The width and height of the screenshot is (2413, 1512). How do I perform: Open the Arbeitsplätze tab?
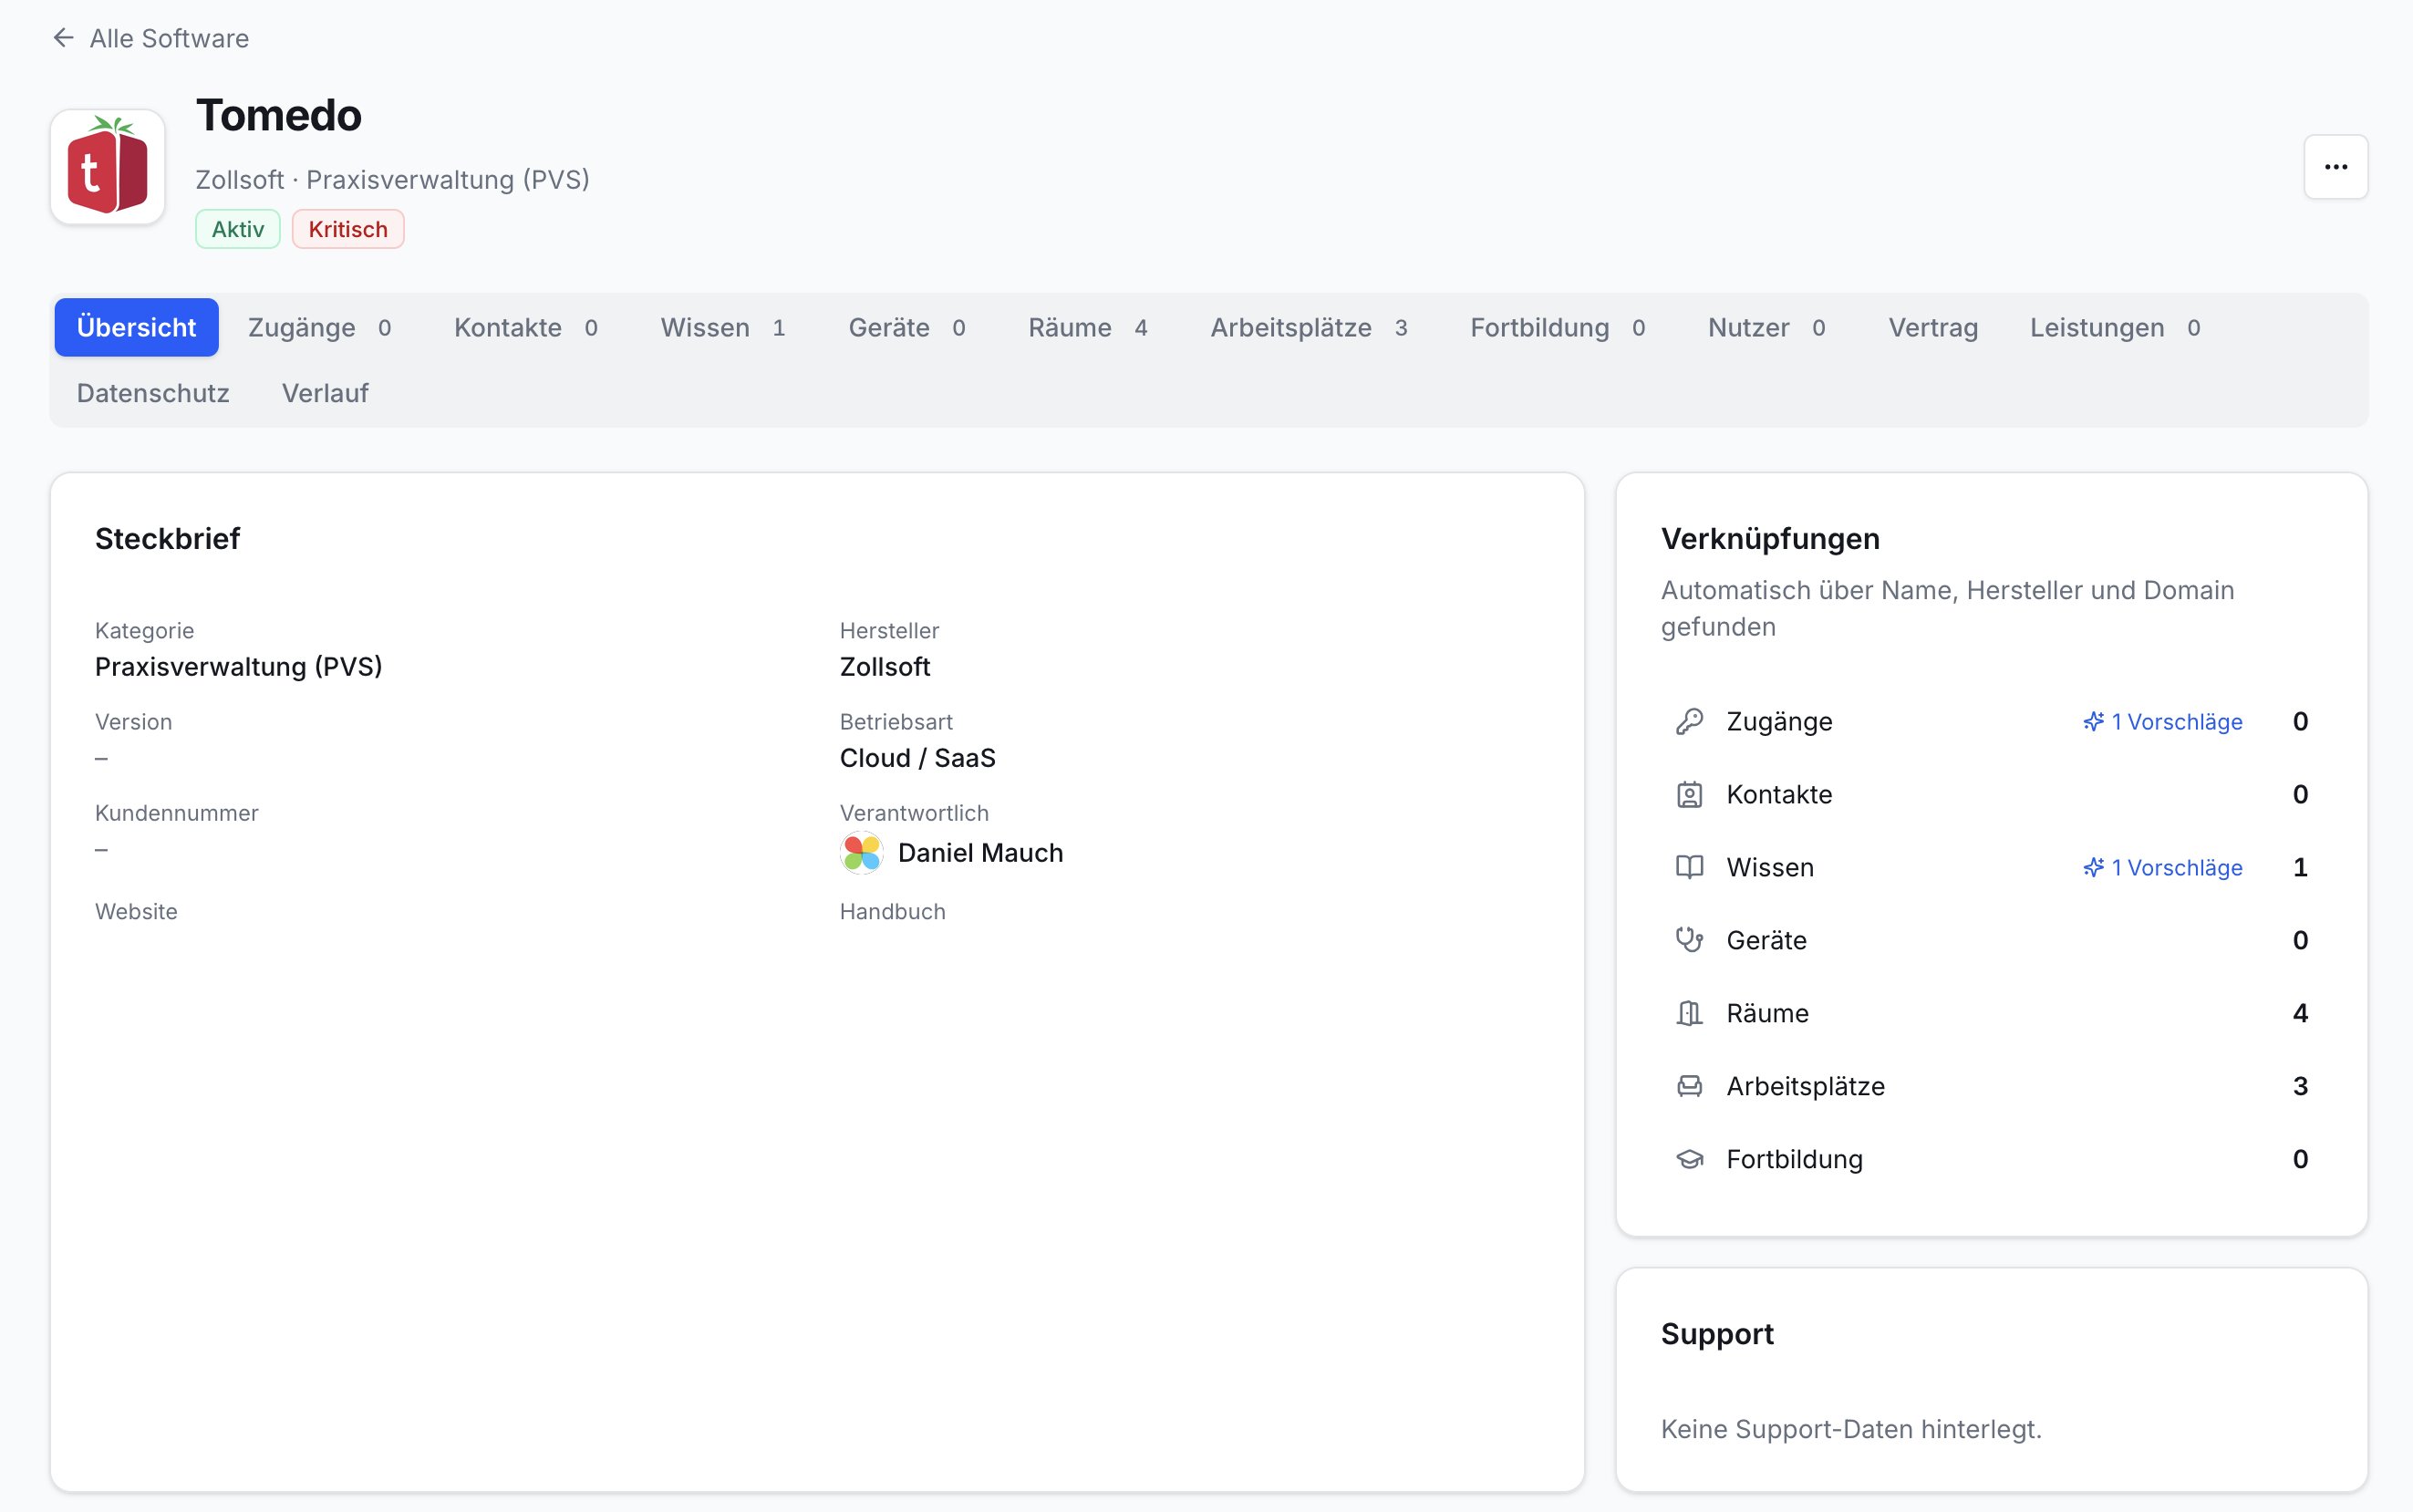[x=1309, y=327]
